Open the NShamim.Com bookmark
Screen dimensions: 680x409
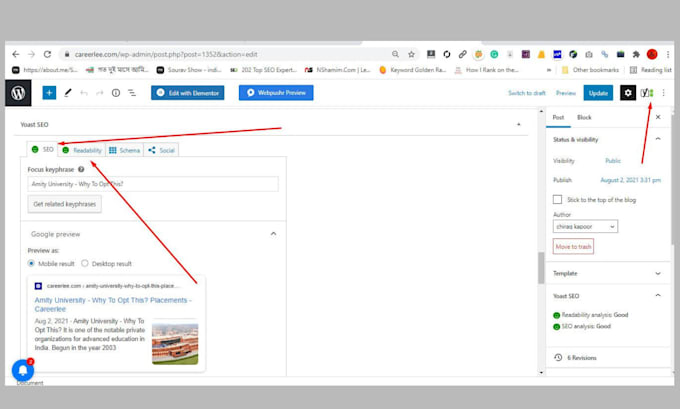tap(338, 70)
